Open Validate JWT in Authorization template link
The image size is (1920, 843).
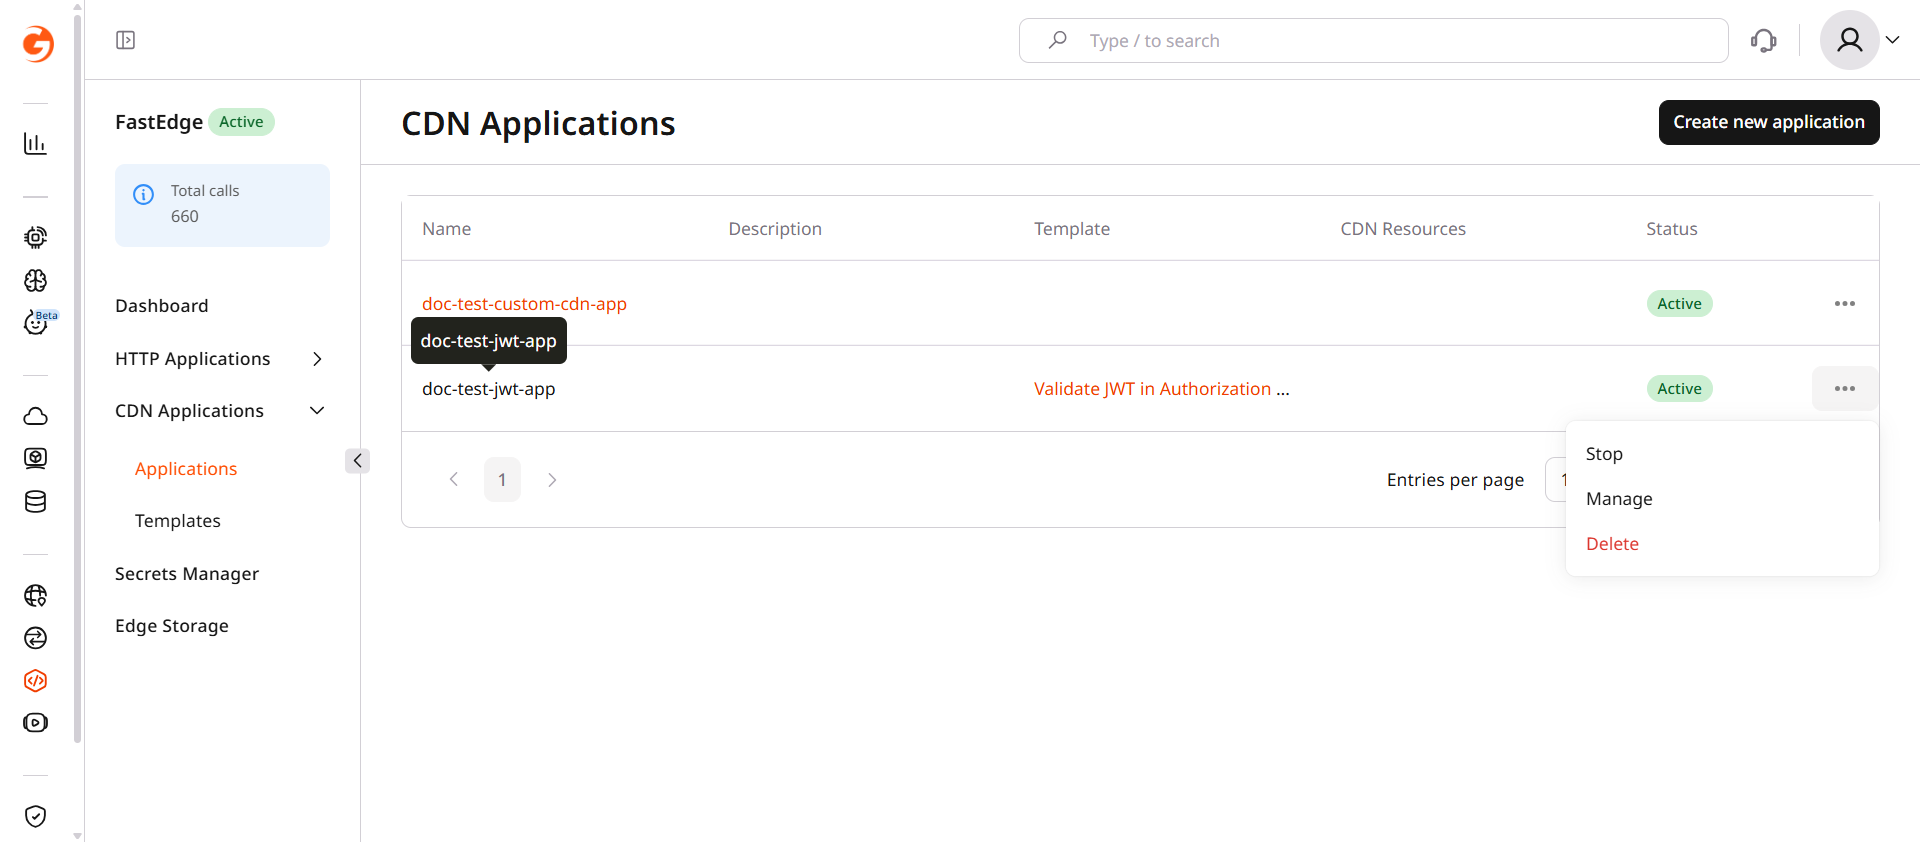[1162, 389]
